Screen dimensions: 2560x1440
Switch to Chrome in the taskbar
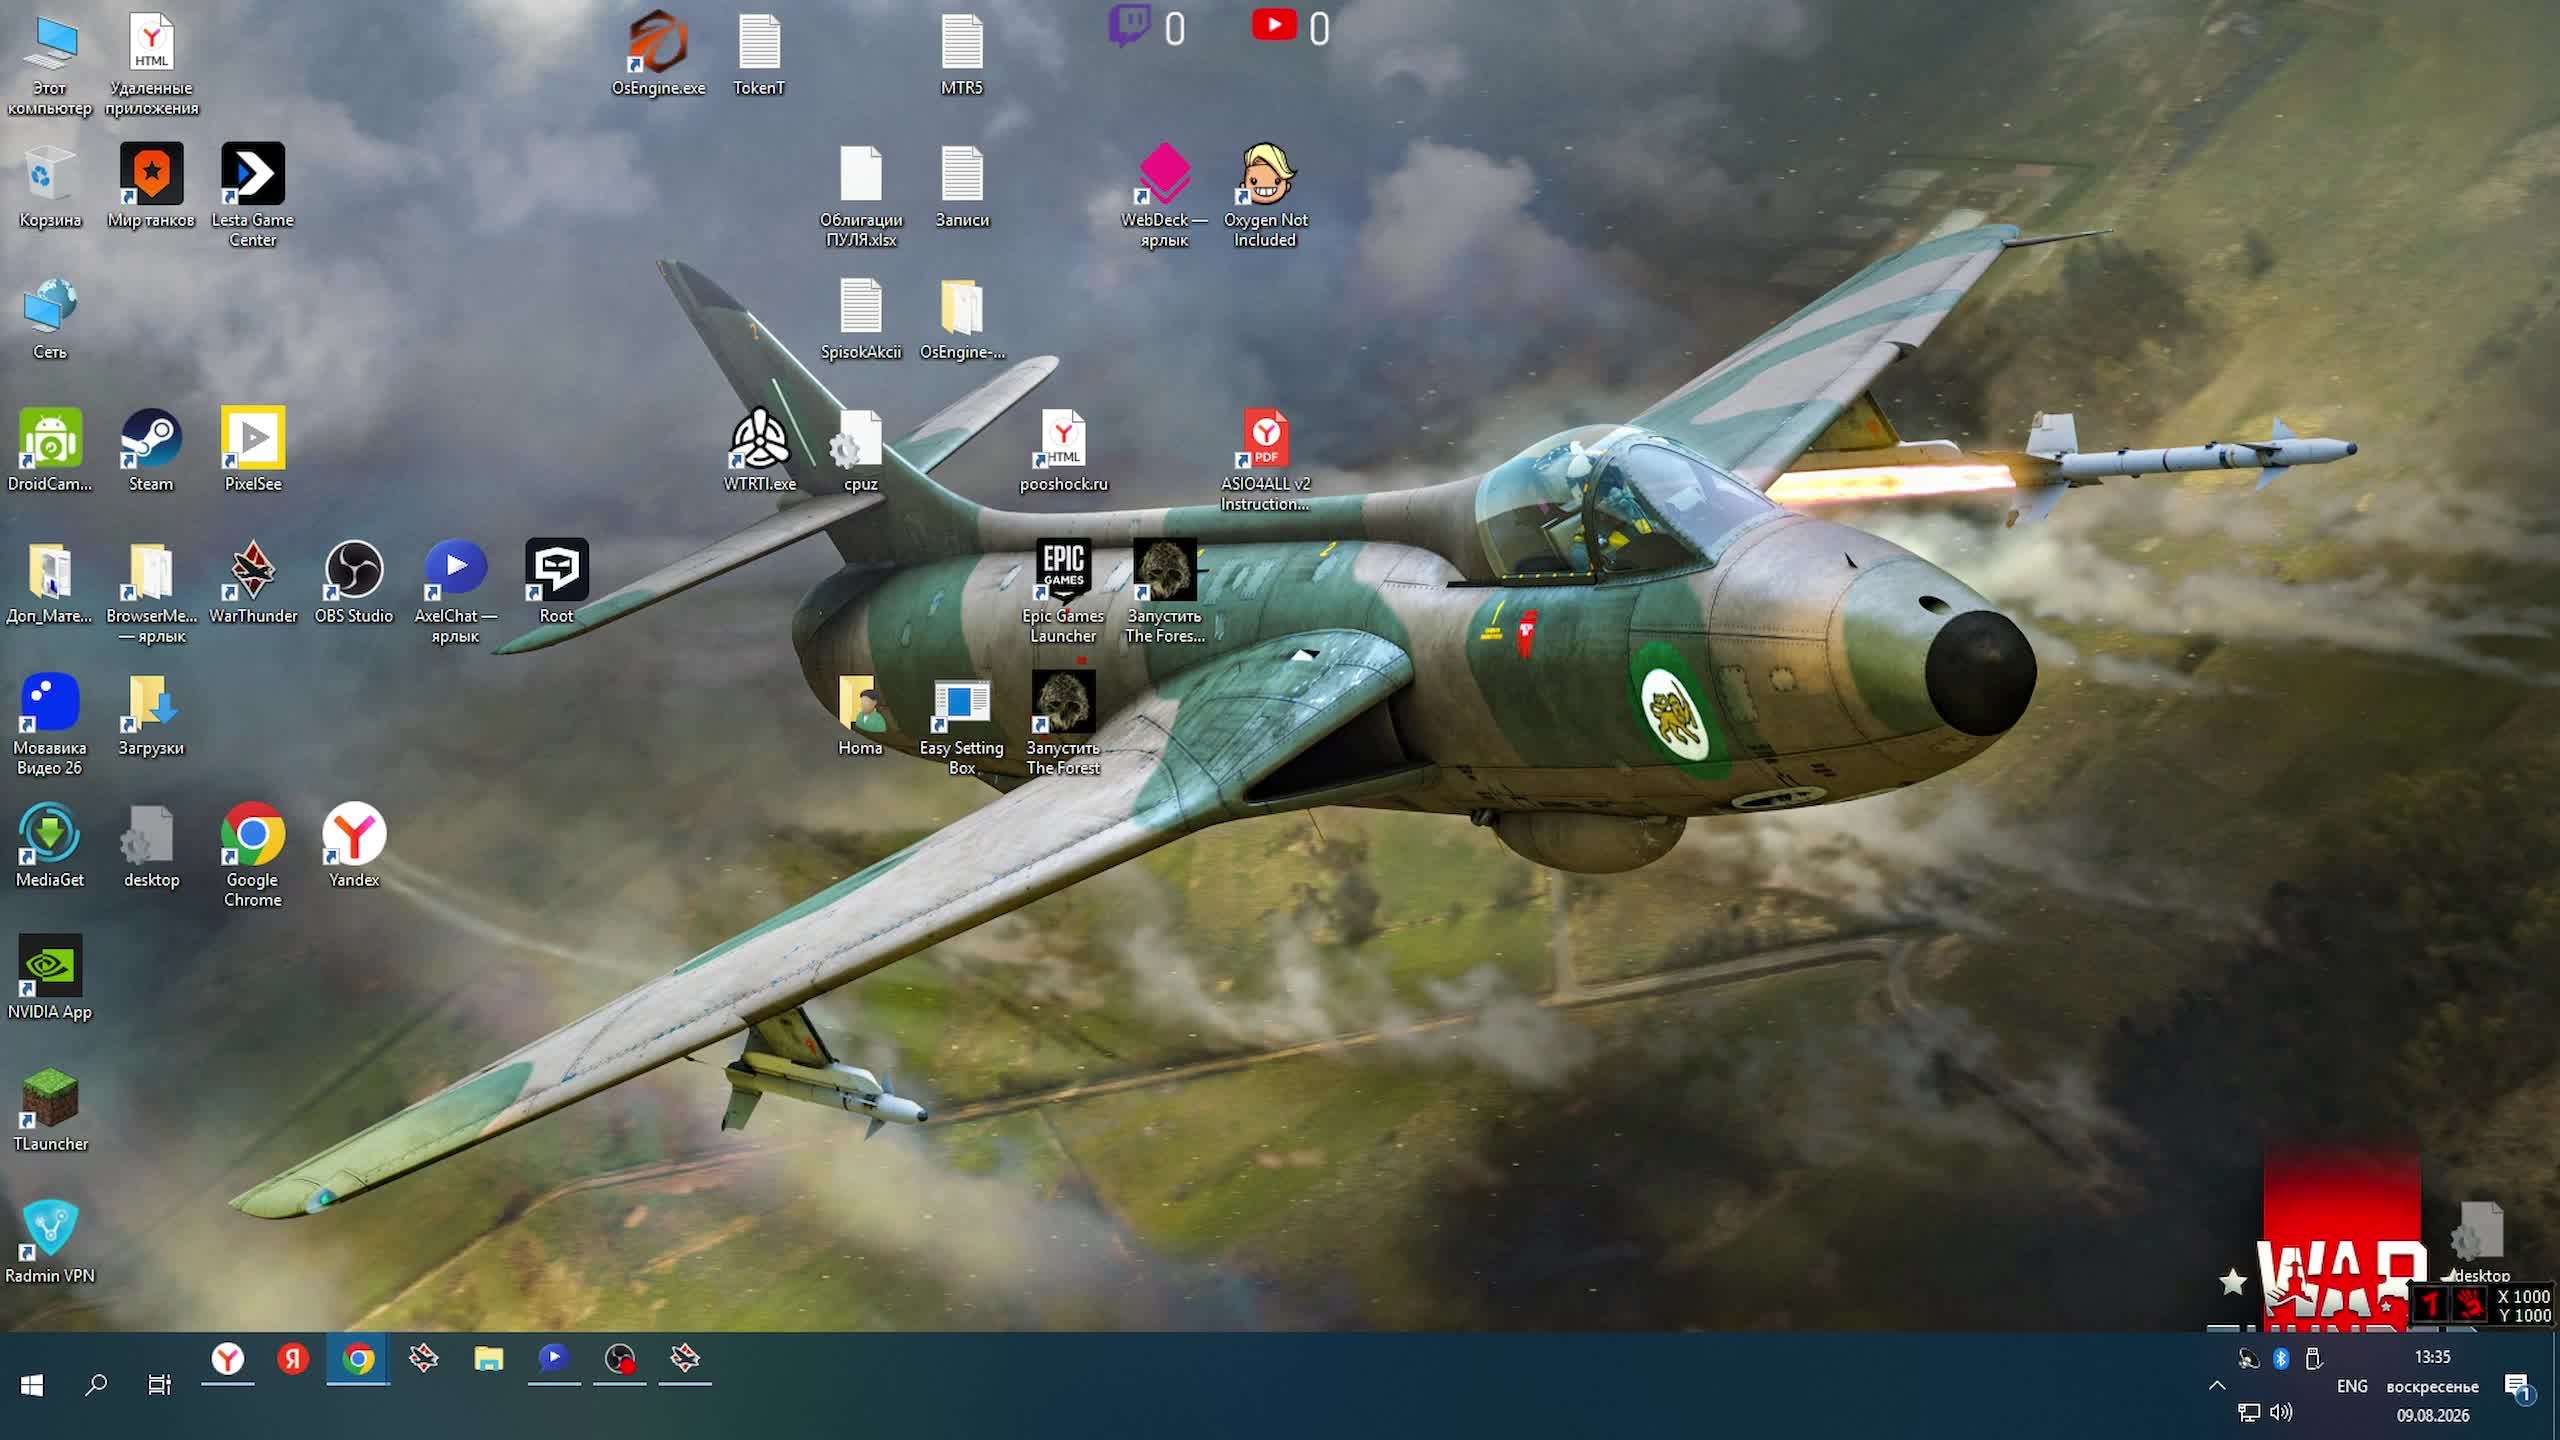[358, 1359]
